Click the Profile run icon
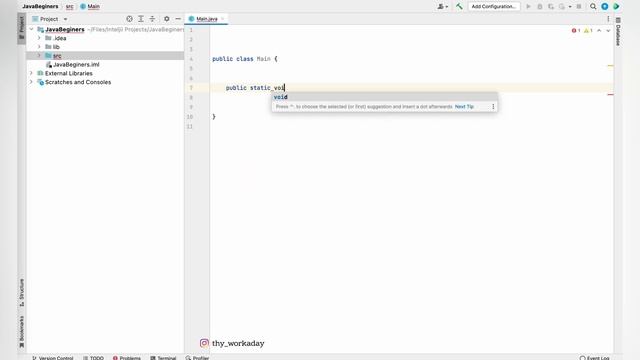The image size is (640, 360). (x=562, y=7)
